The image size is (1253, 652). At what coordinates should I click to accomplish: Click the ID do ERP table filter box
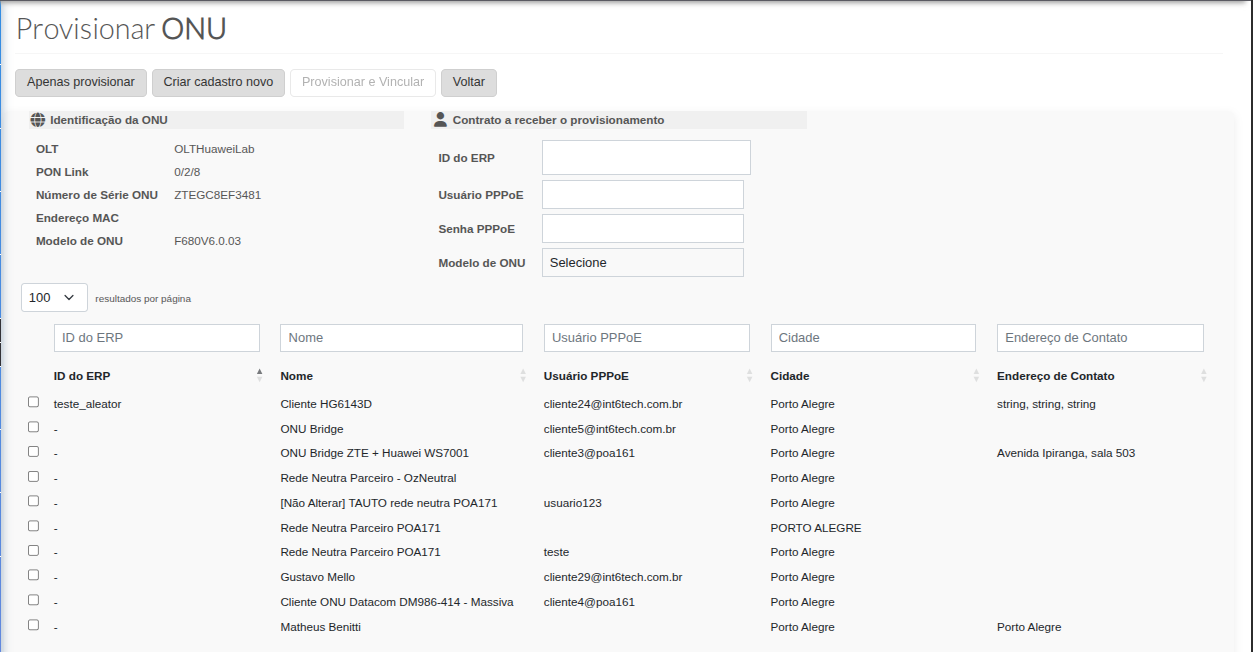point(157,338)
